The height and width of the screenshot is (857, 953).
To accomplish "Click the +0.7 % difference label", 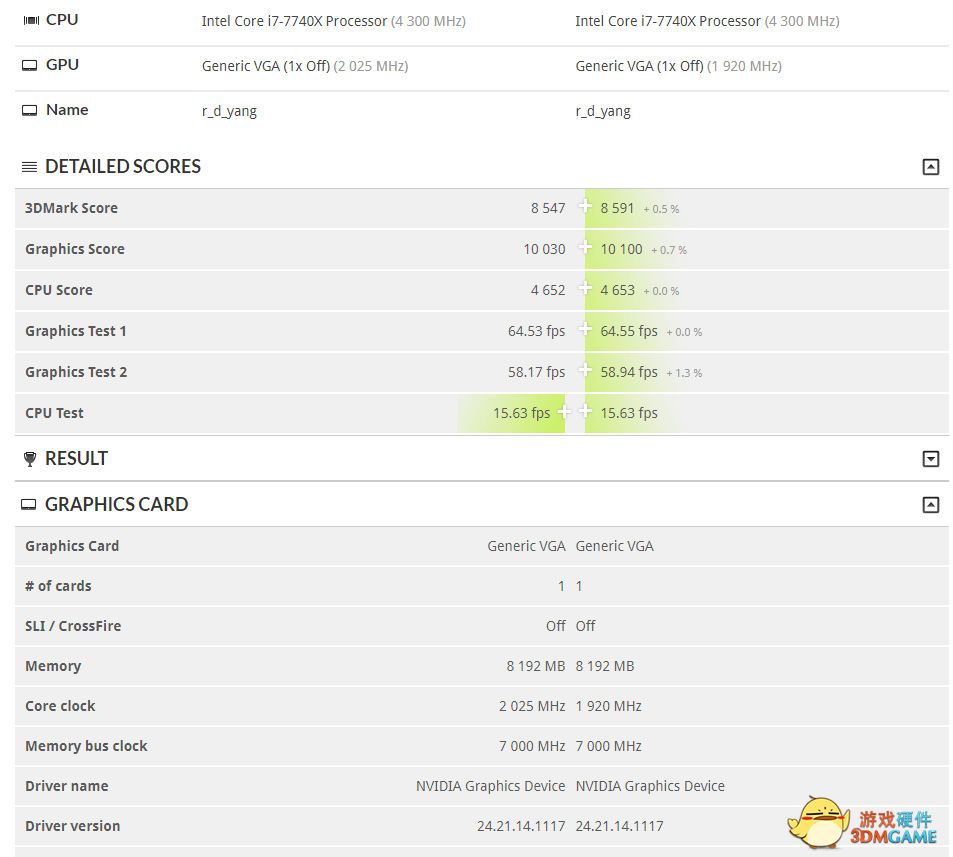I will 669,250.
